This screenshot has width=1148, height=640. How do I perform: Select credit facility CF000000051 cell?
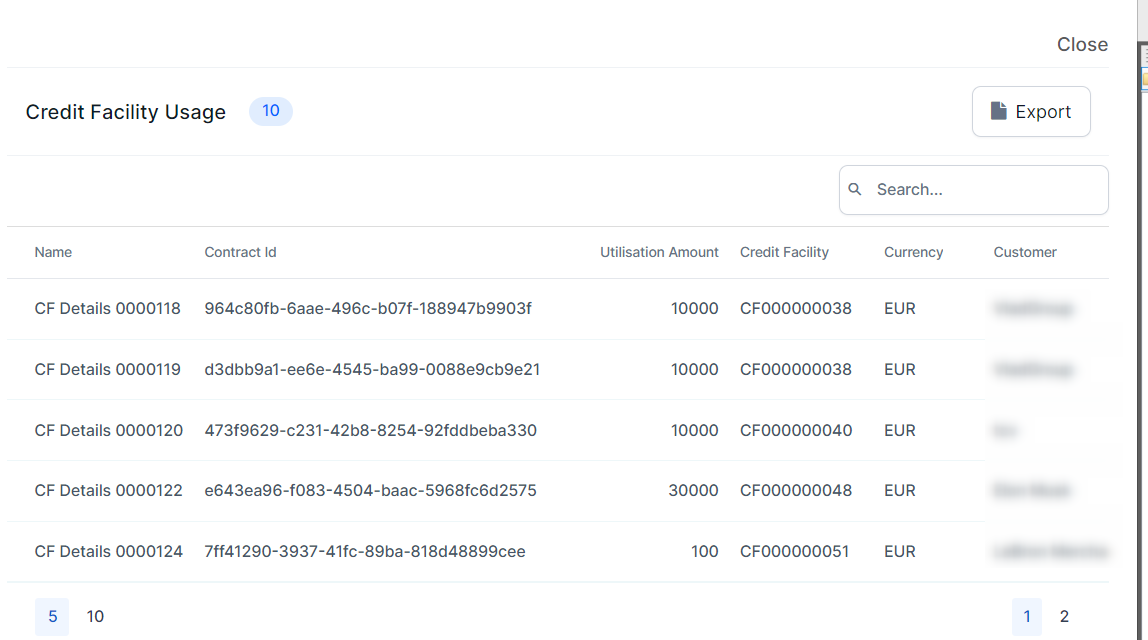pyautogui.click(x=795, y=552)
